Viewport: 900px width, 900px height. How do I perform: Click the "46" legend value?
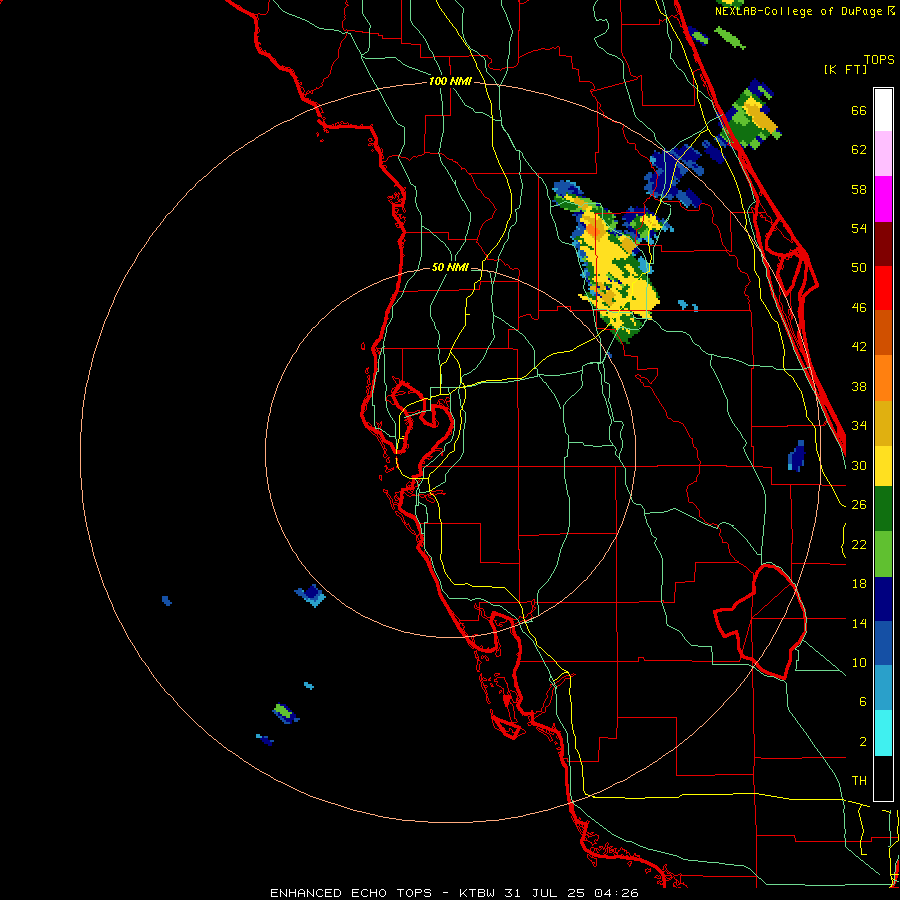tap(859, 308)
